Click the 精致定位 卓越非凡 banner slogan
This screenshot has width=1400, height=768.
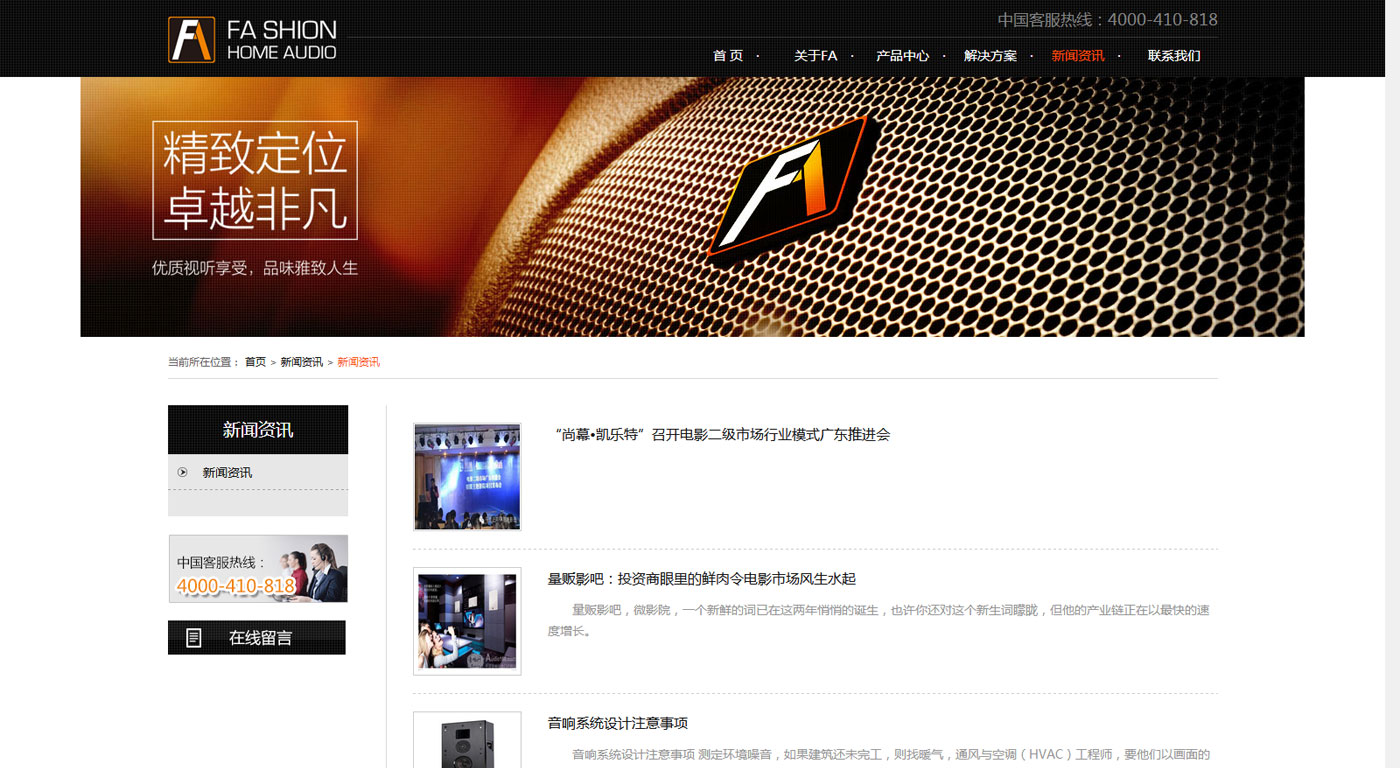[x=255, y=180]
